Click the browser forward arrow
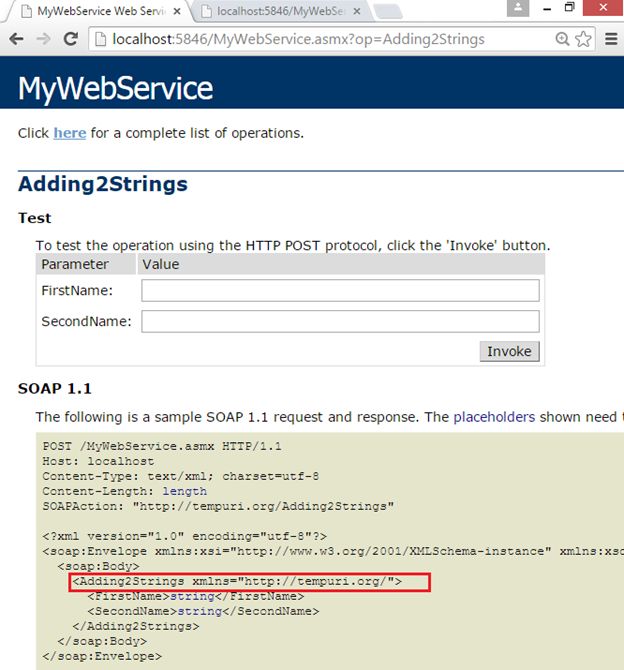The image size is (624, 670). pos(43,39)
